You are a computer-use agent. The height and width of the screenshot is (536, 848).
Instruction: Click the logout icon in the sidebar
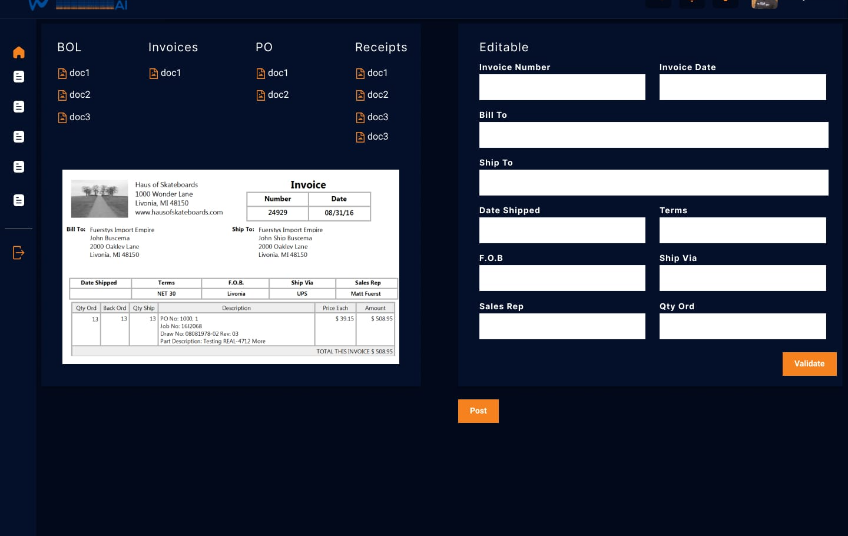(x=18, y=252)
